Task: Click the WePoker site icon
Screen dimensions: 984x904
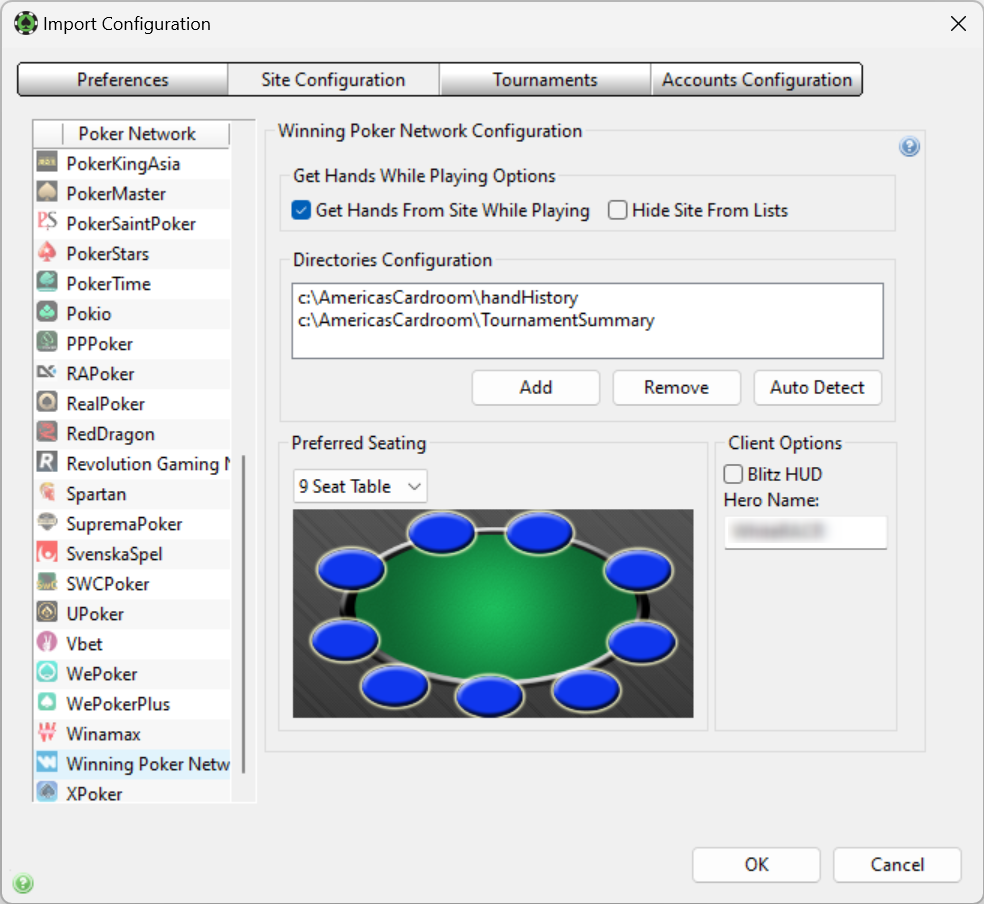Action: [47, 673]
